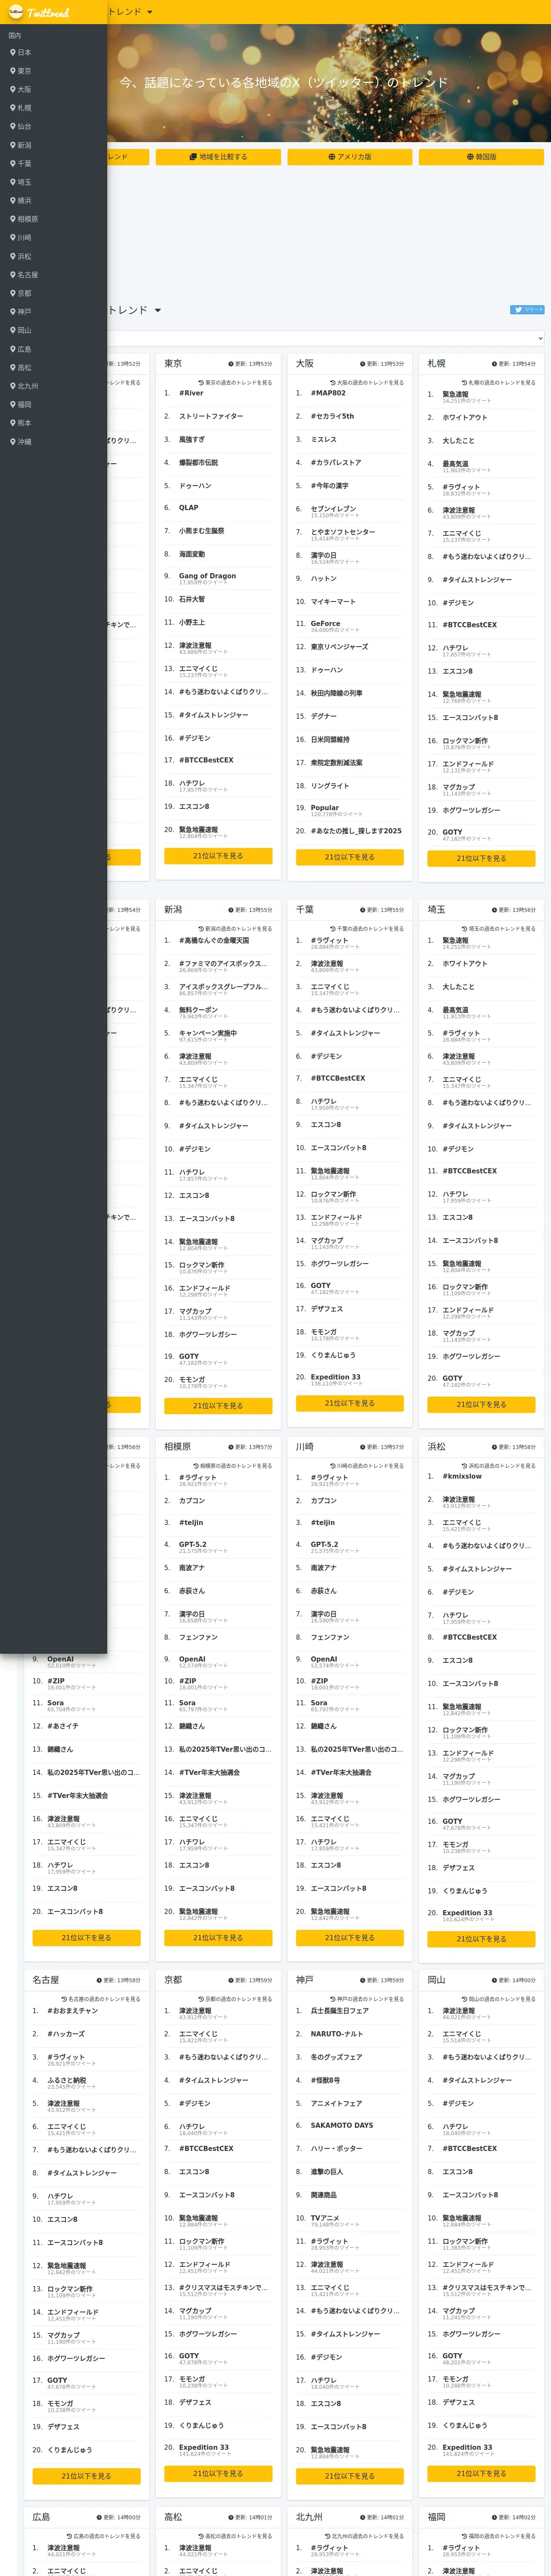The image size is (551, 2576).
Task: Click the history icon in the 神戸 card
Action: pyautogui.click(x=333, y=1999)
